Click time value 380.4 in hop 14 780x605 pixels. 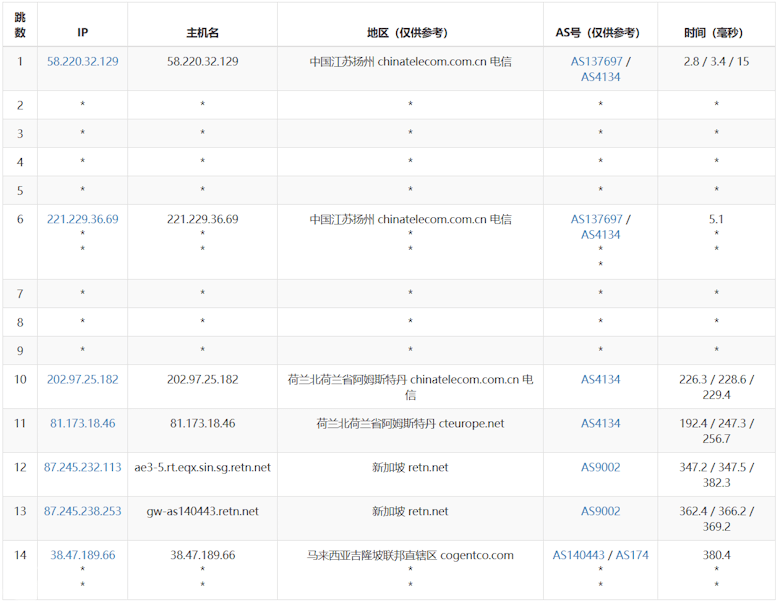(716, 554)
